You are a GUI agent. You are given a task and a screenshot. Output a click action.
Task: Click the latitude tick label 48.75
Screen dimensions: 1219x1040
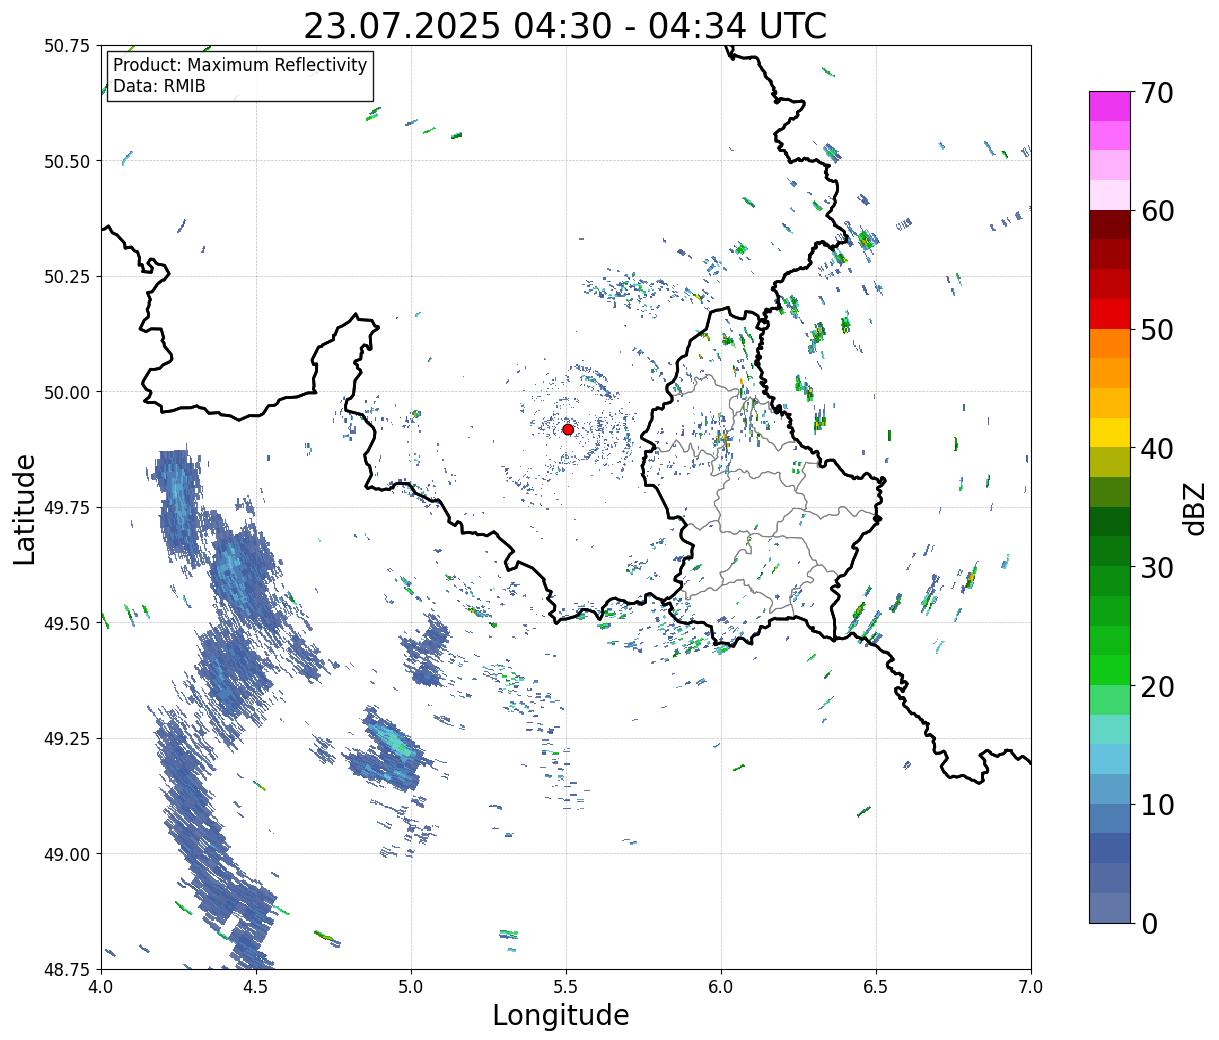coord(67,970)
